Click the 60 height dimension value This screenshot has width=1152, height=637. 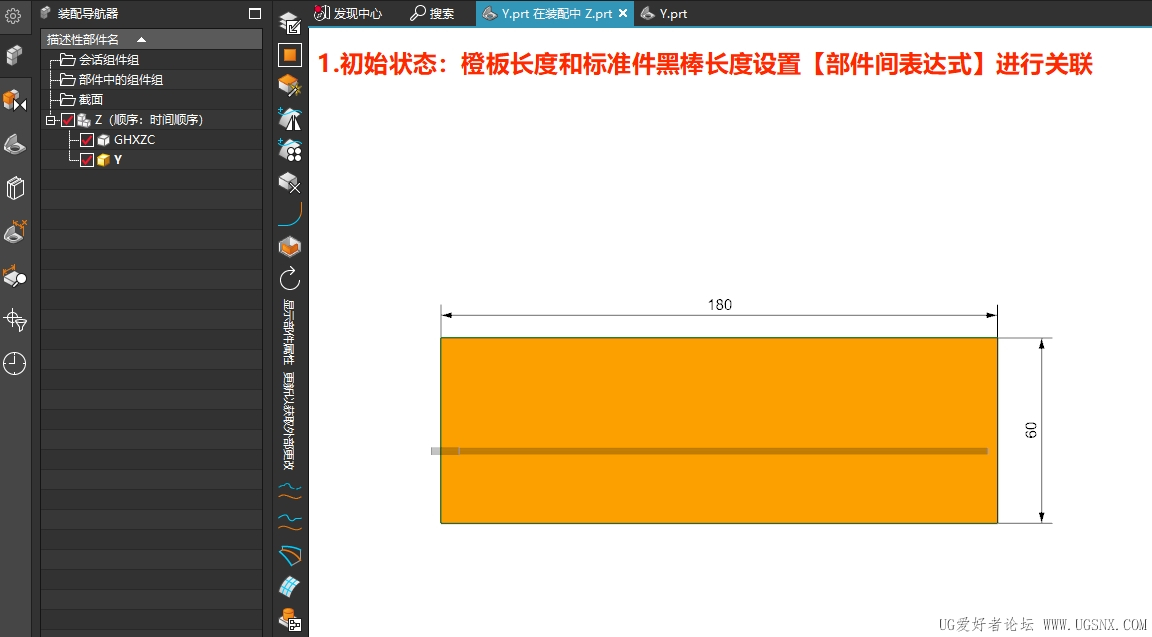pos(1032,431)
